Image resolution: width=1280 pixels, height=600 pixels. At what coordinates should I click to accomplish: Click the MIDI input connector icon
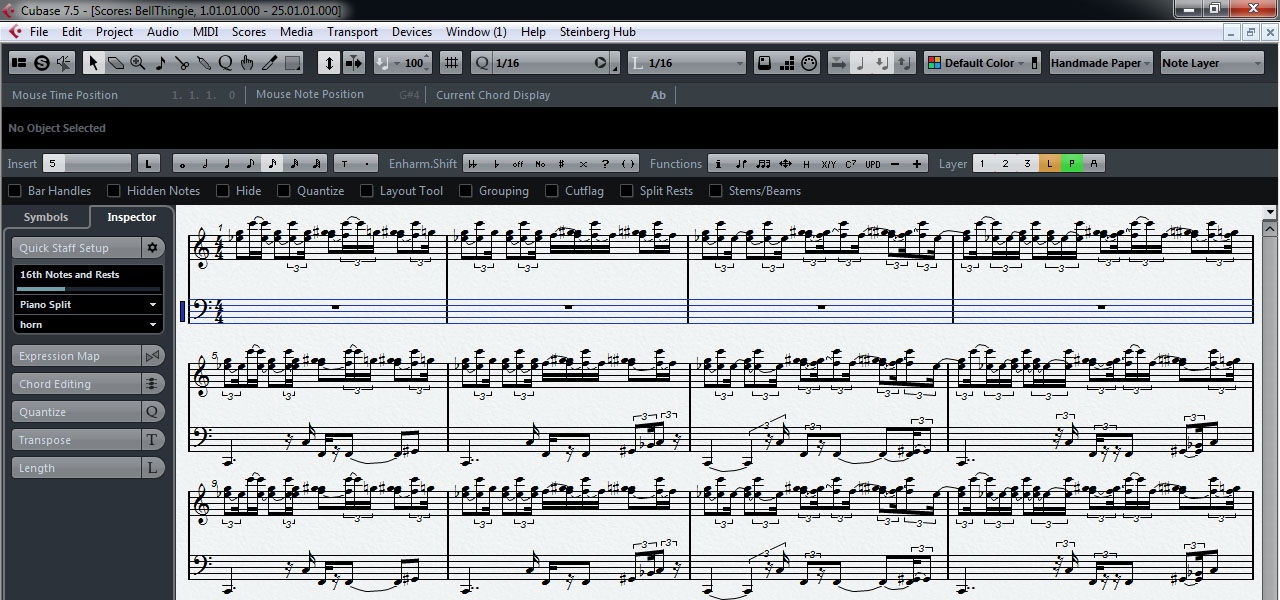(354, 63)
